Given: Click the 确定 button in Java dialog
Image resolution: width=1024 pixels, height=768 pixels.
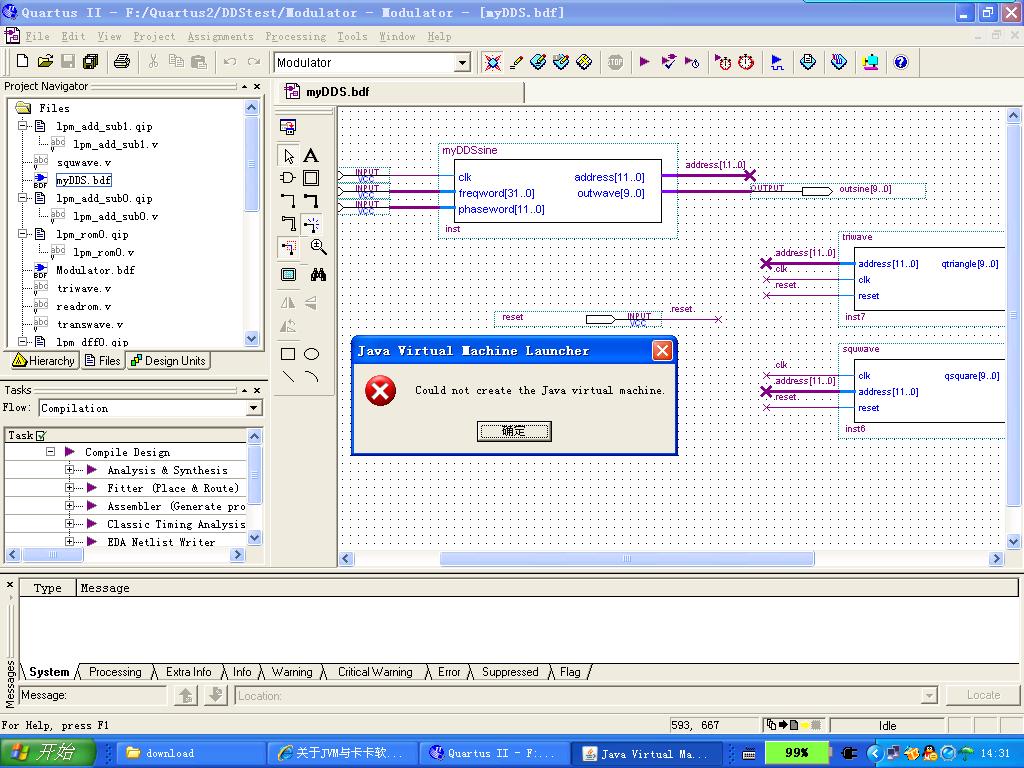Looking at the screenshot, I should coord(514,431).
